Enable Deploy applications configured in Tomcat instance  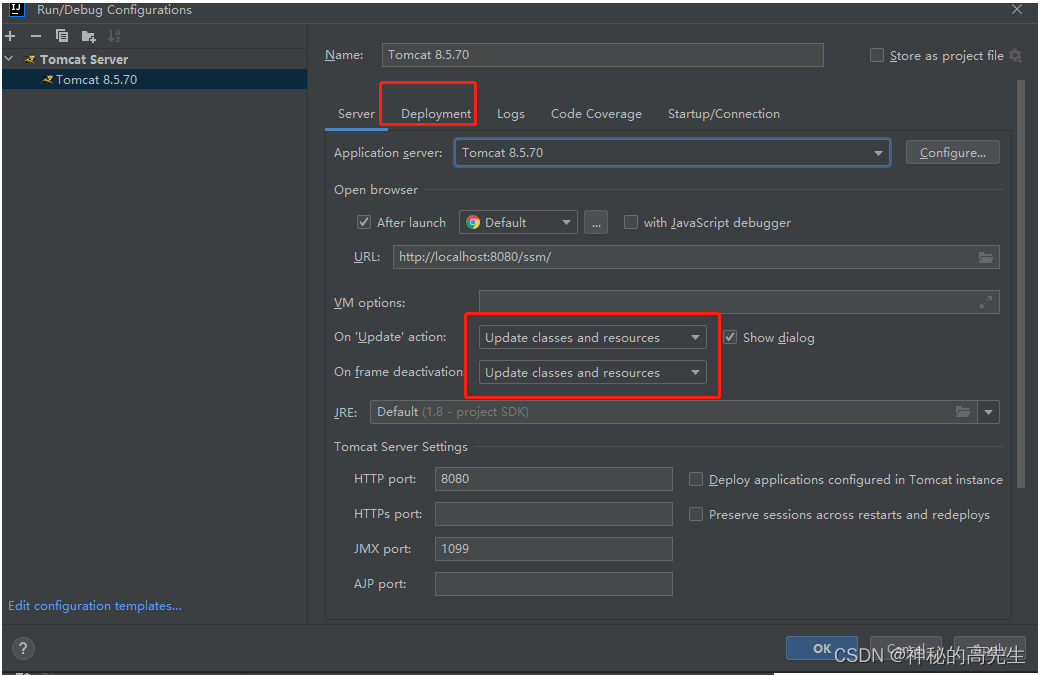[696, 479]
